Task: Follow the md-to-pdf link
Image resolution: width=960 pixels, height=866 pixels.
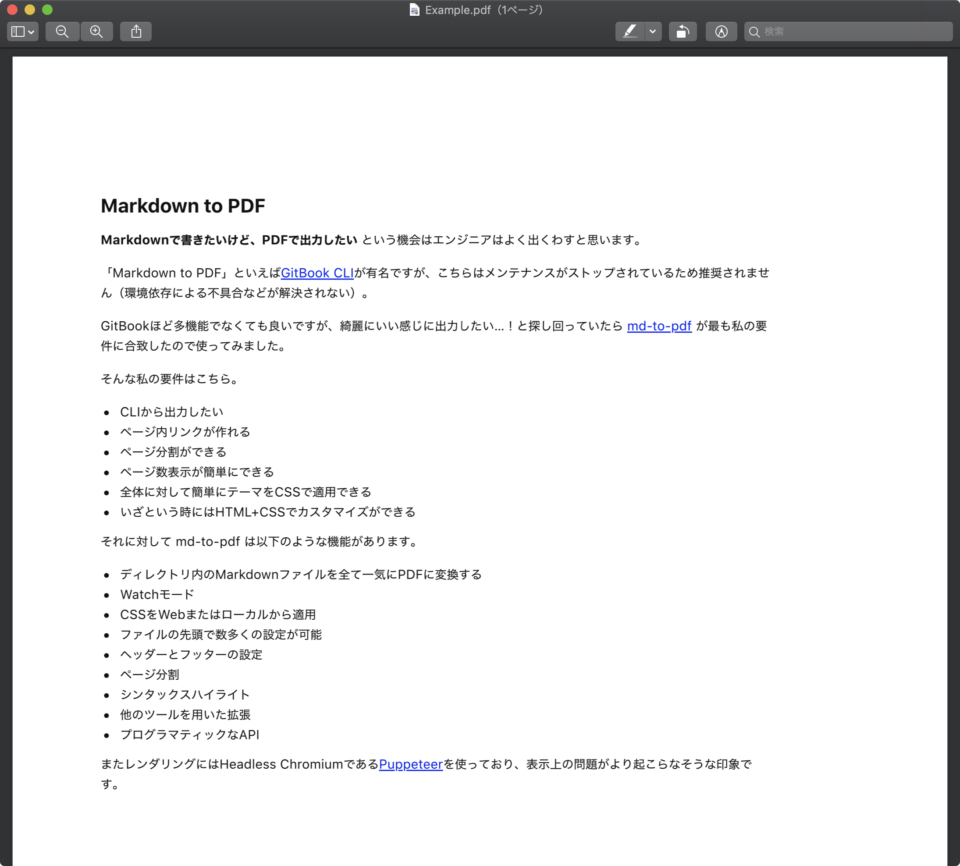Action: coord(659,325)
